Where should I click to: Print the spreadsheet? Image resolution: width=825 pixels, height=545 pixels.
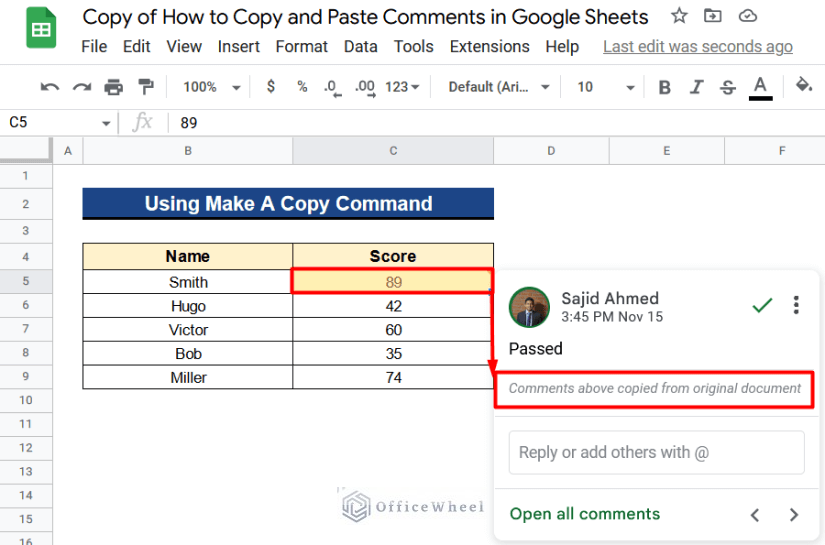tap(113, 87)
